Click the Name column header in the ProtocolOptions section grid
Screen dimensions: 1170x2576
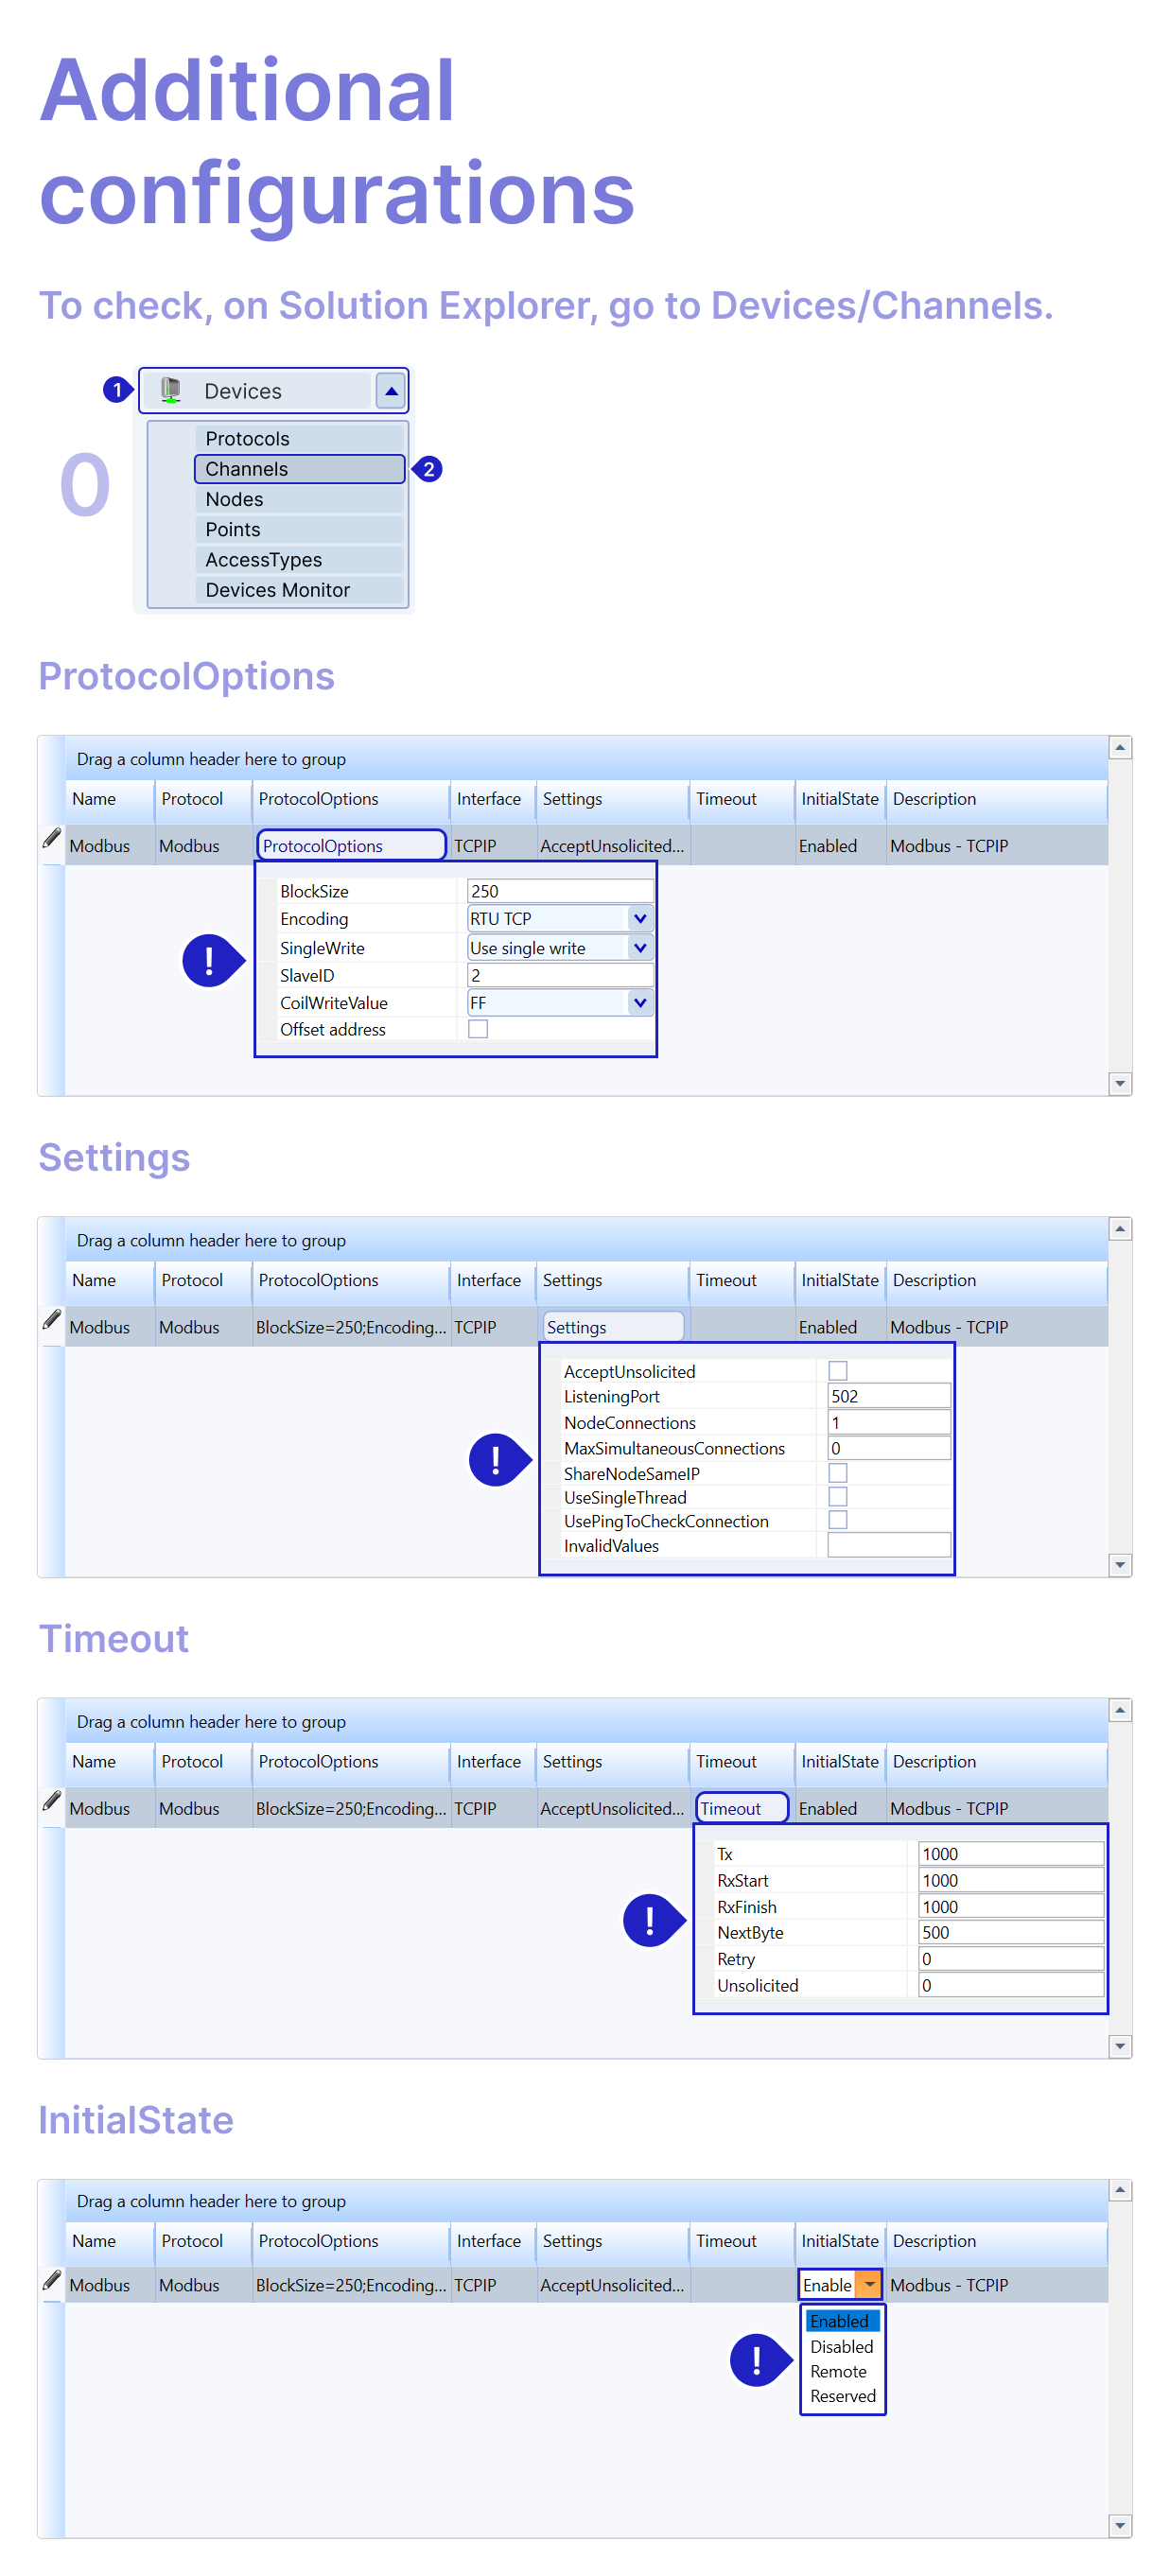110,799
